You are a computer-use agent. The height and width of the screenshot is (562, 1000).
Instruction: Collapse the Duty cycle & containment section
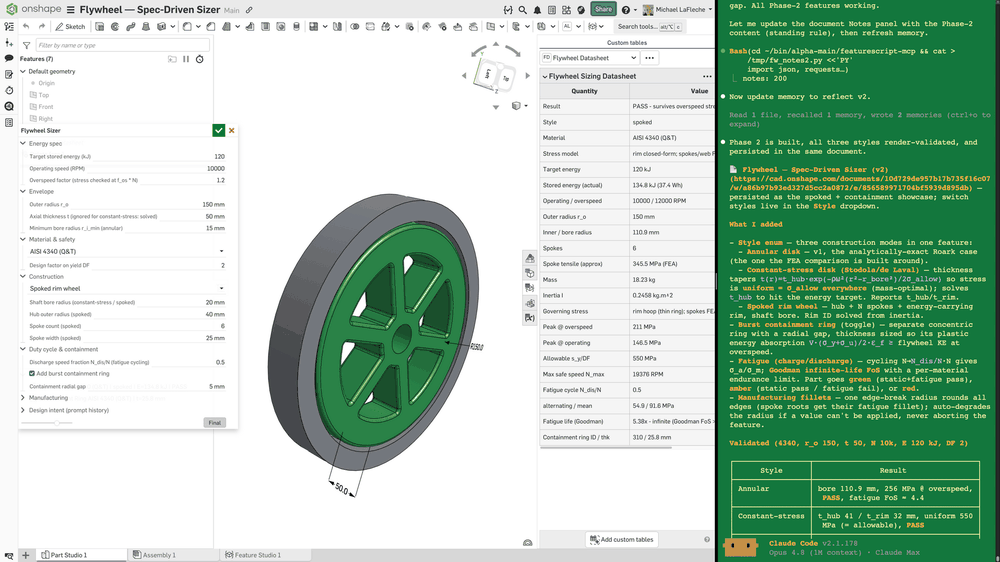(x=24, y=350)
